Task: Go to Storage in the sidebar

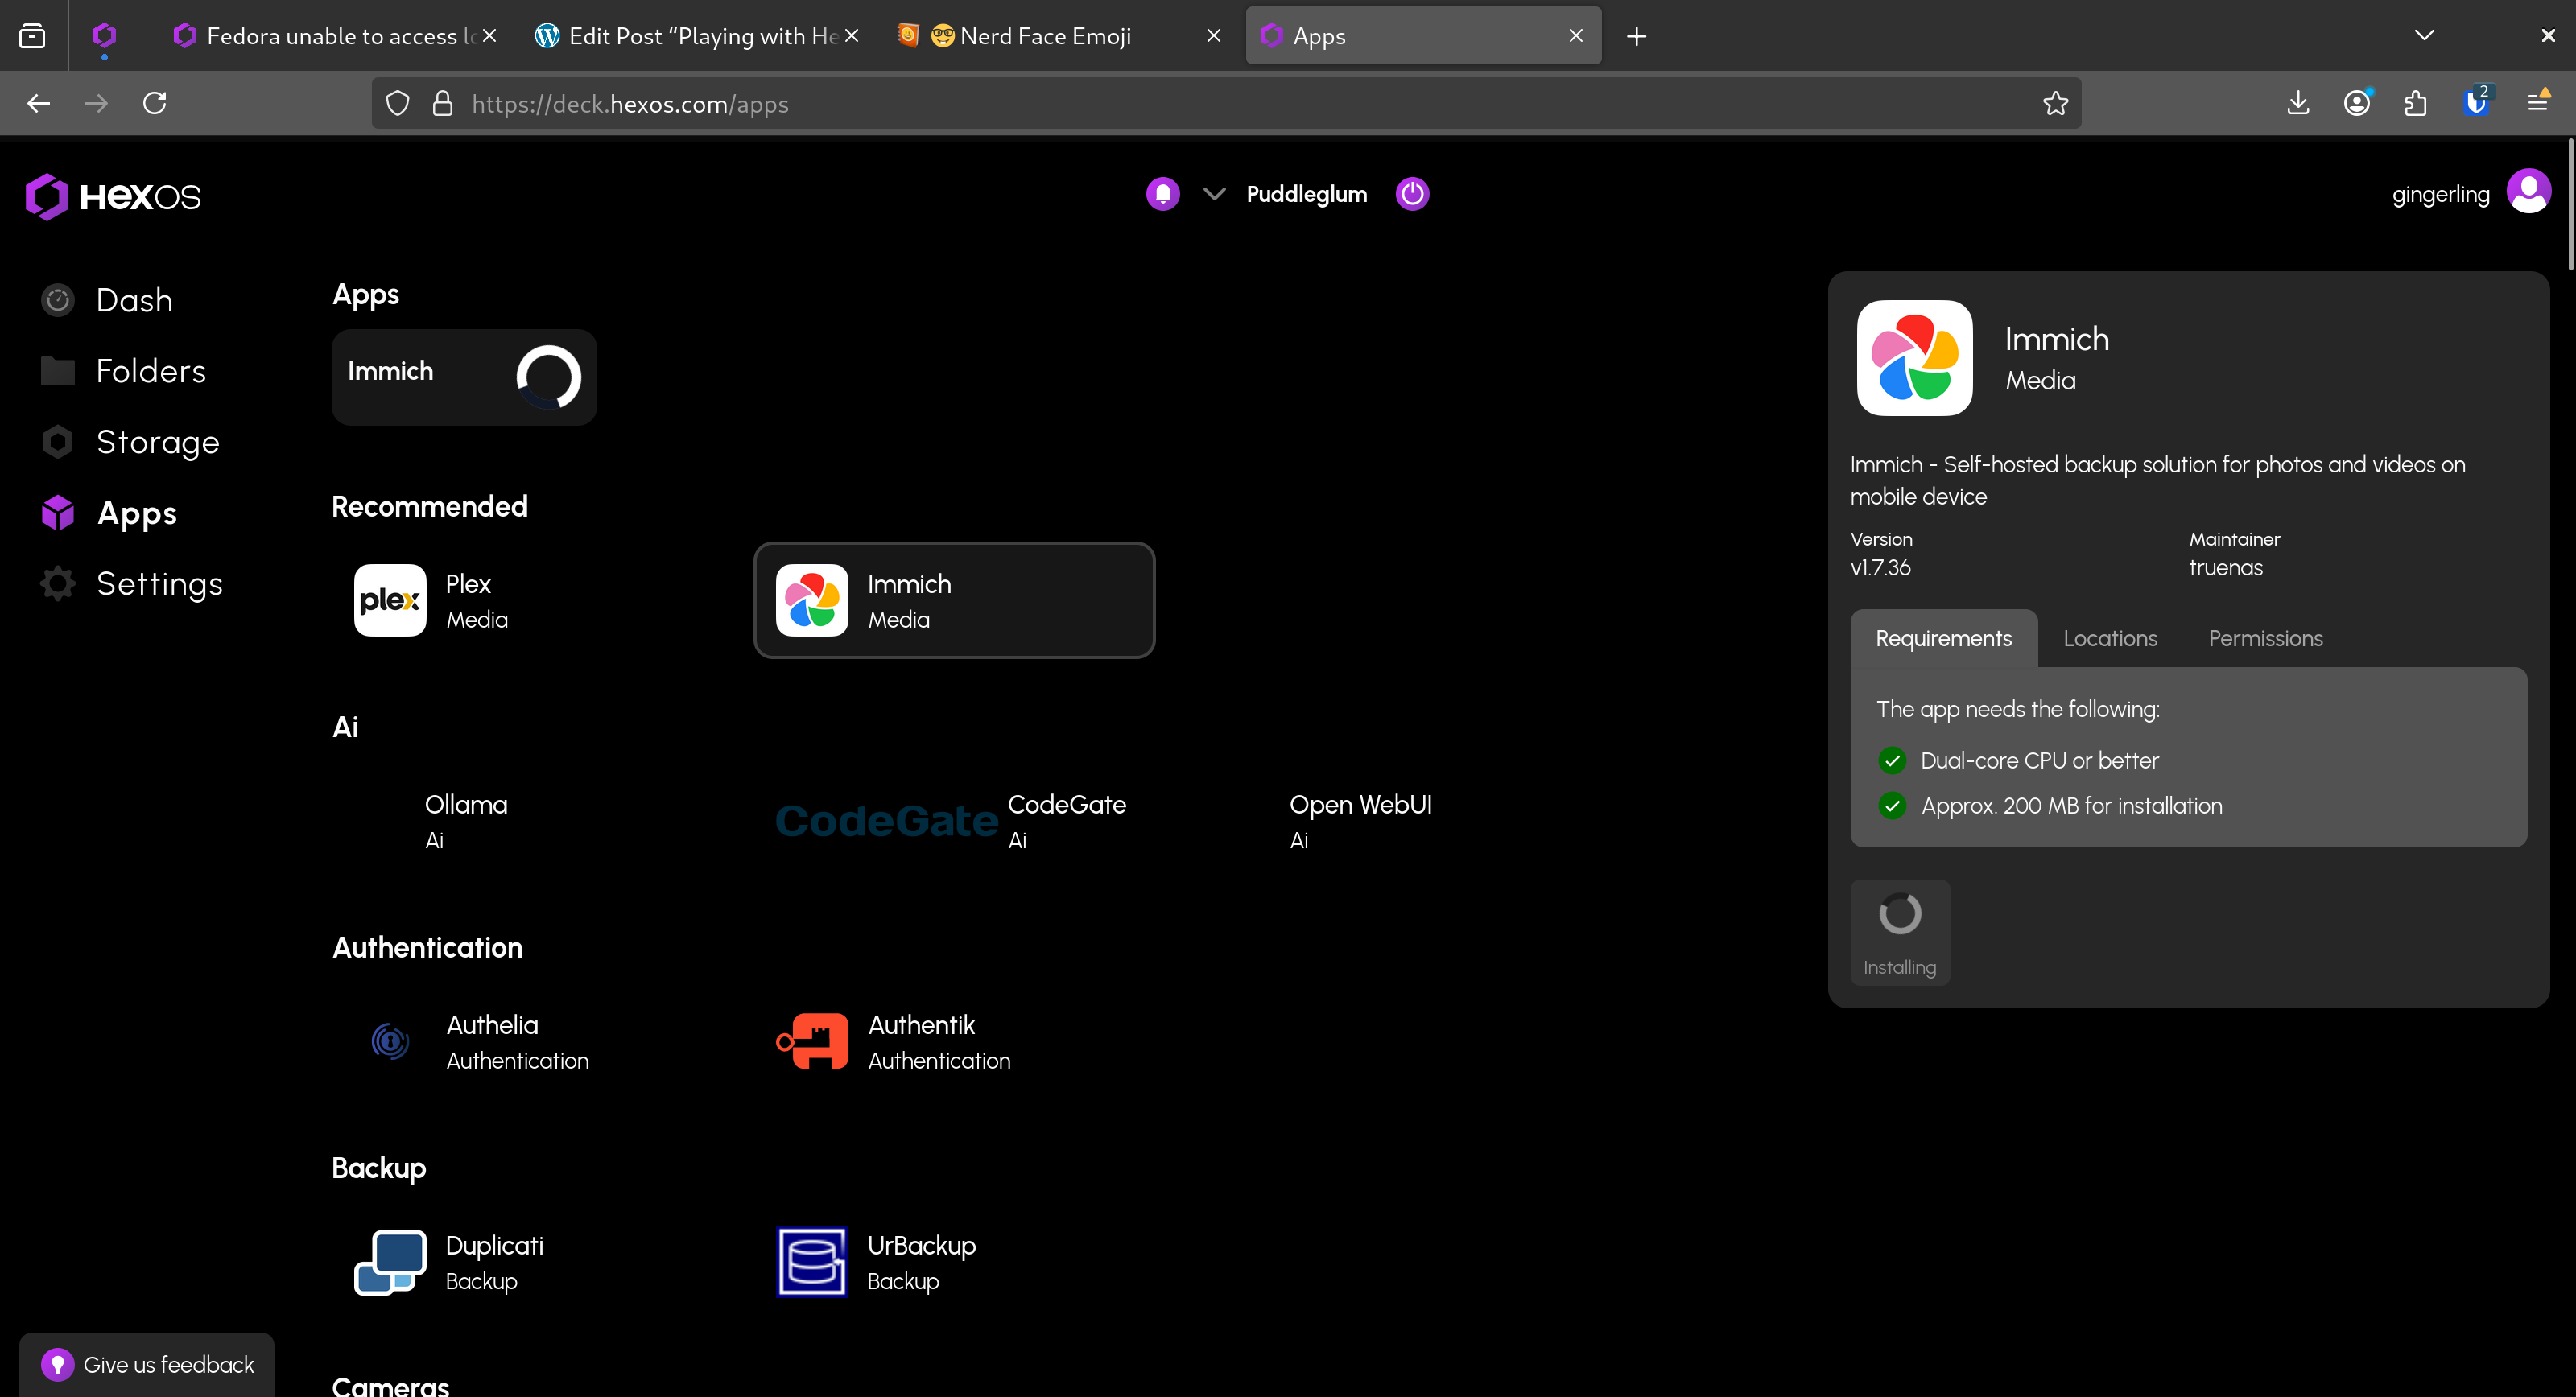Action: 157,442
